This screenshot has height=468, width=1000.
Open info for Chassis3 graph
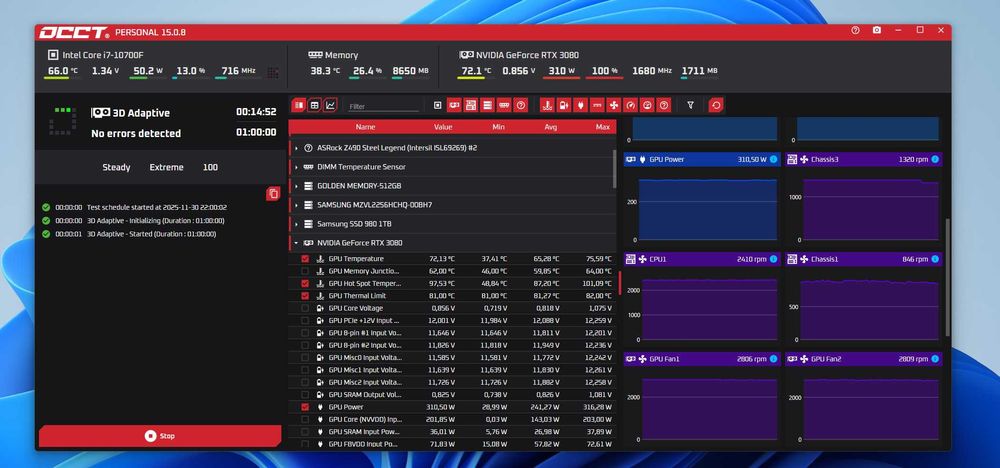click(x=935, y=159)
